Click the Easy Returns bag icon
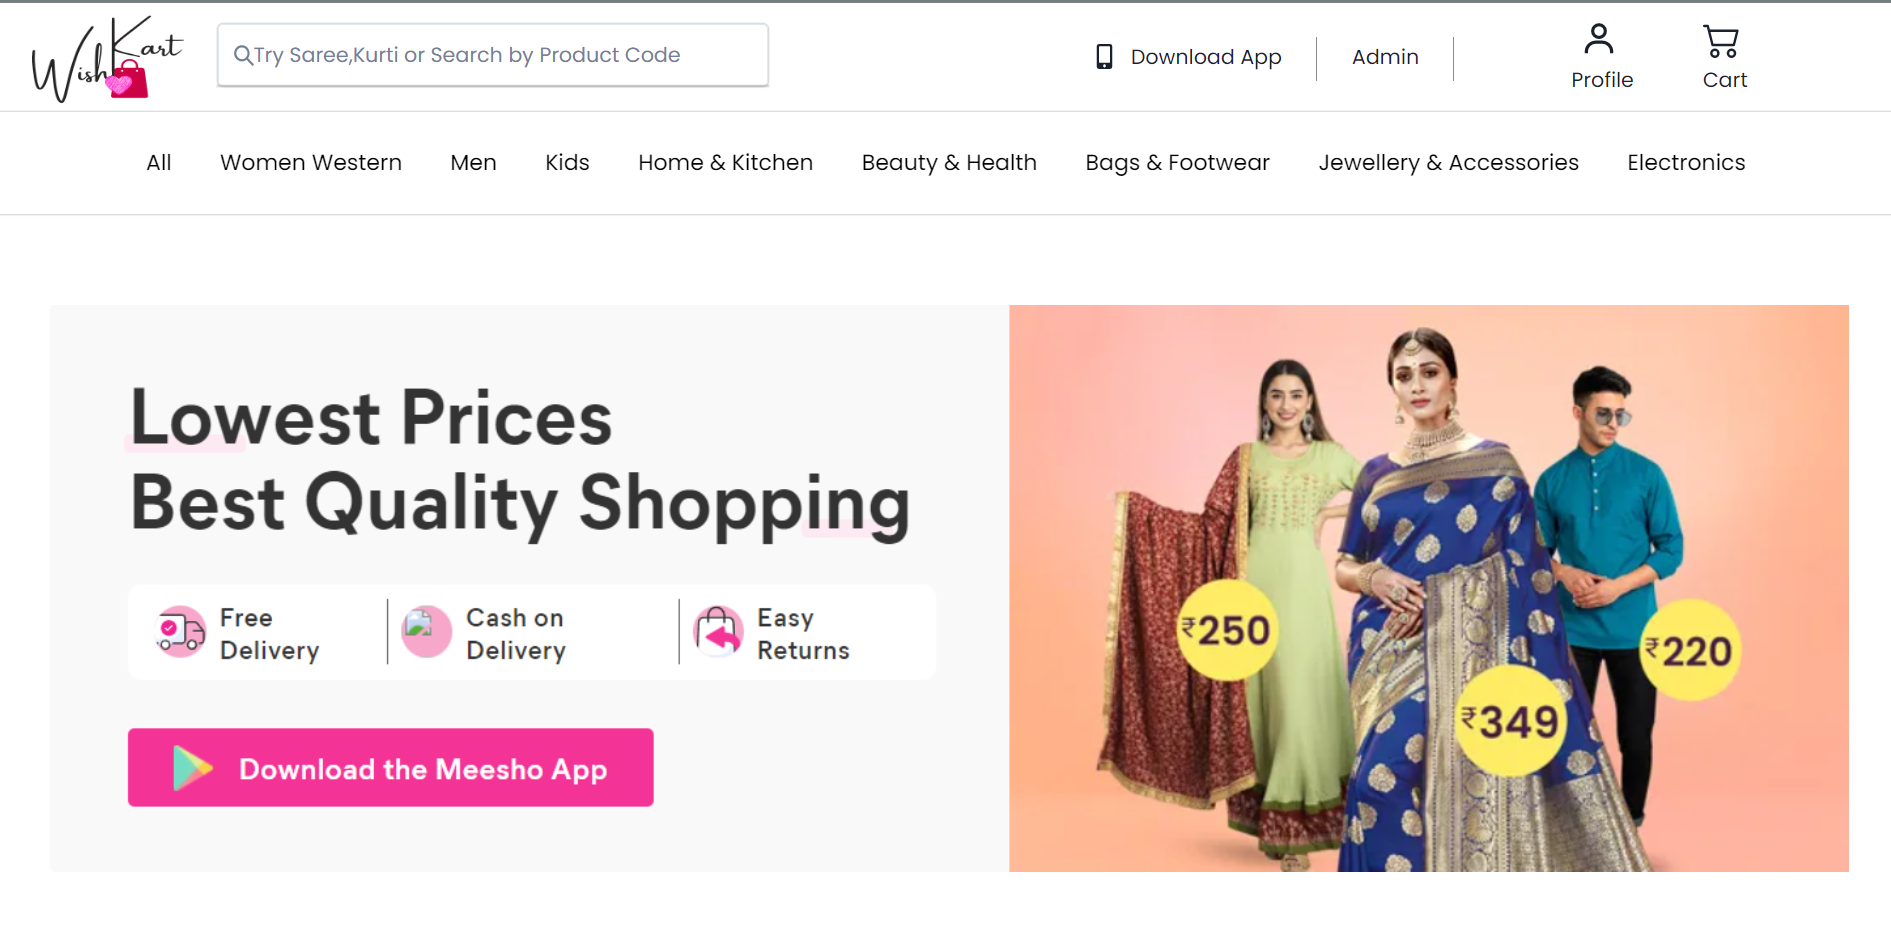Viewport: 1891px width, 930px height. click(719, 632)
